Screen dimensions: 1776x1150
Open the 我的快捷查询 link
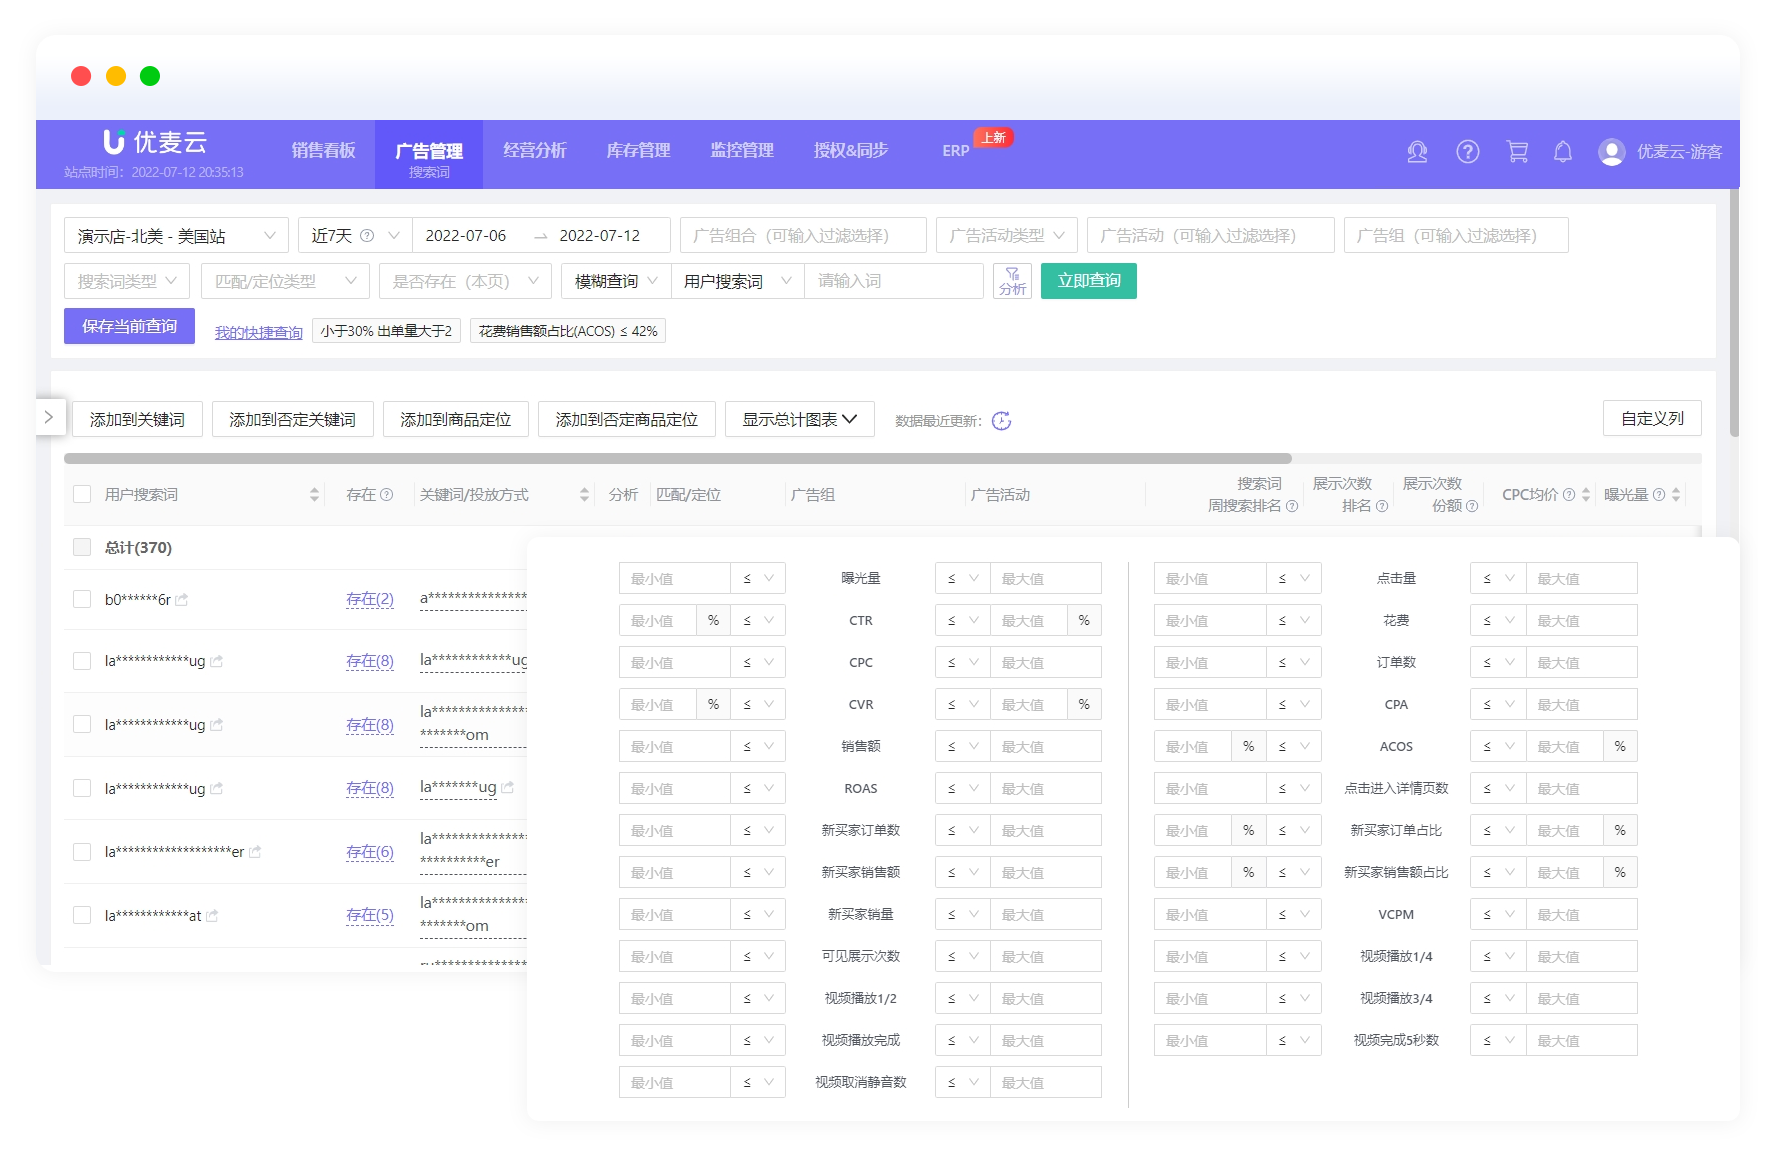[258, 332]
